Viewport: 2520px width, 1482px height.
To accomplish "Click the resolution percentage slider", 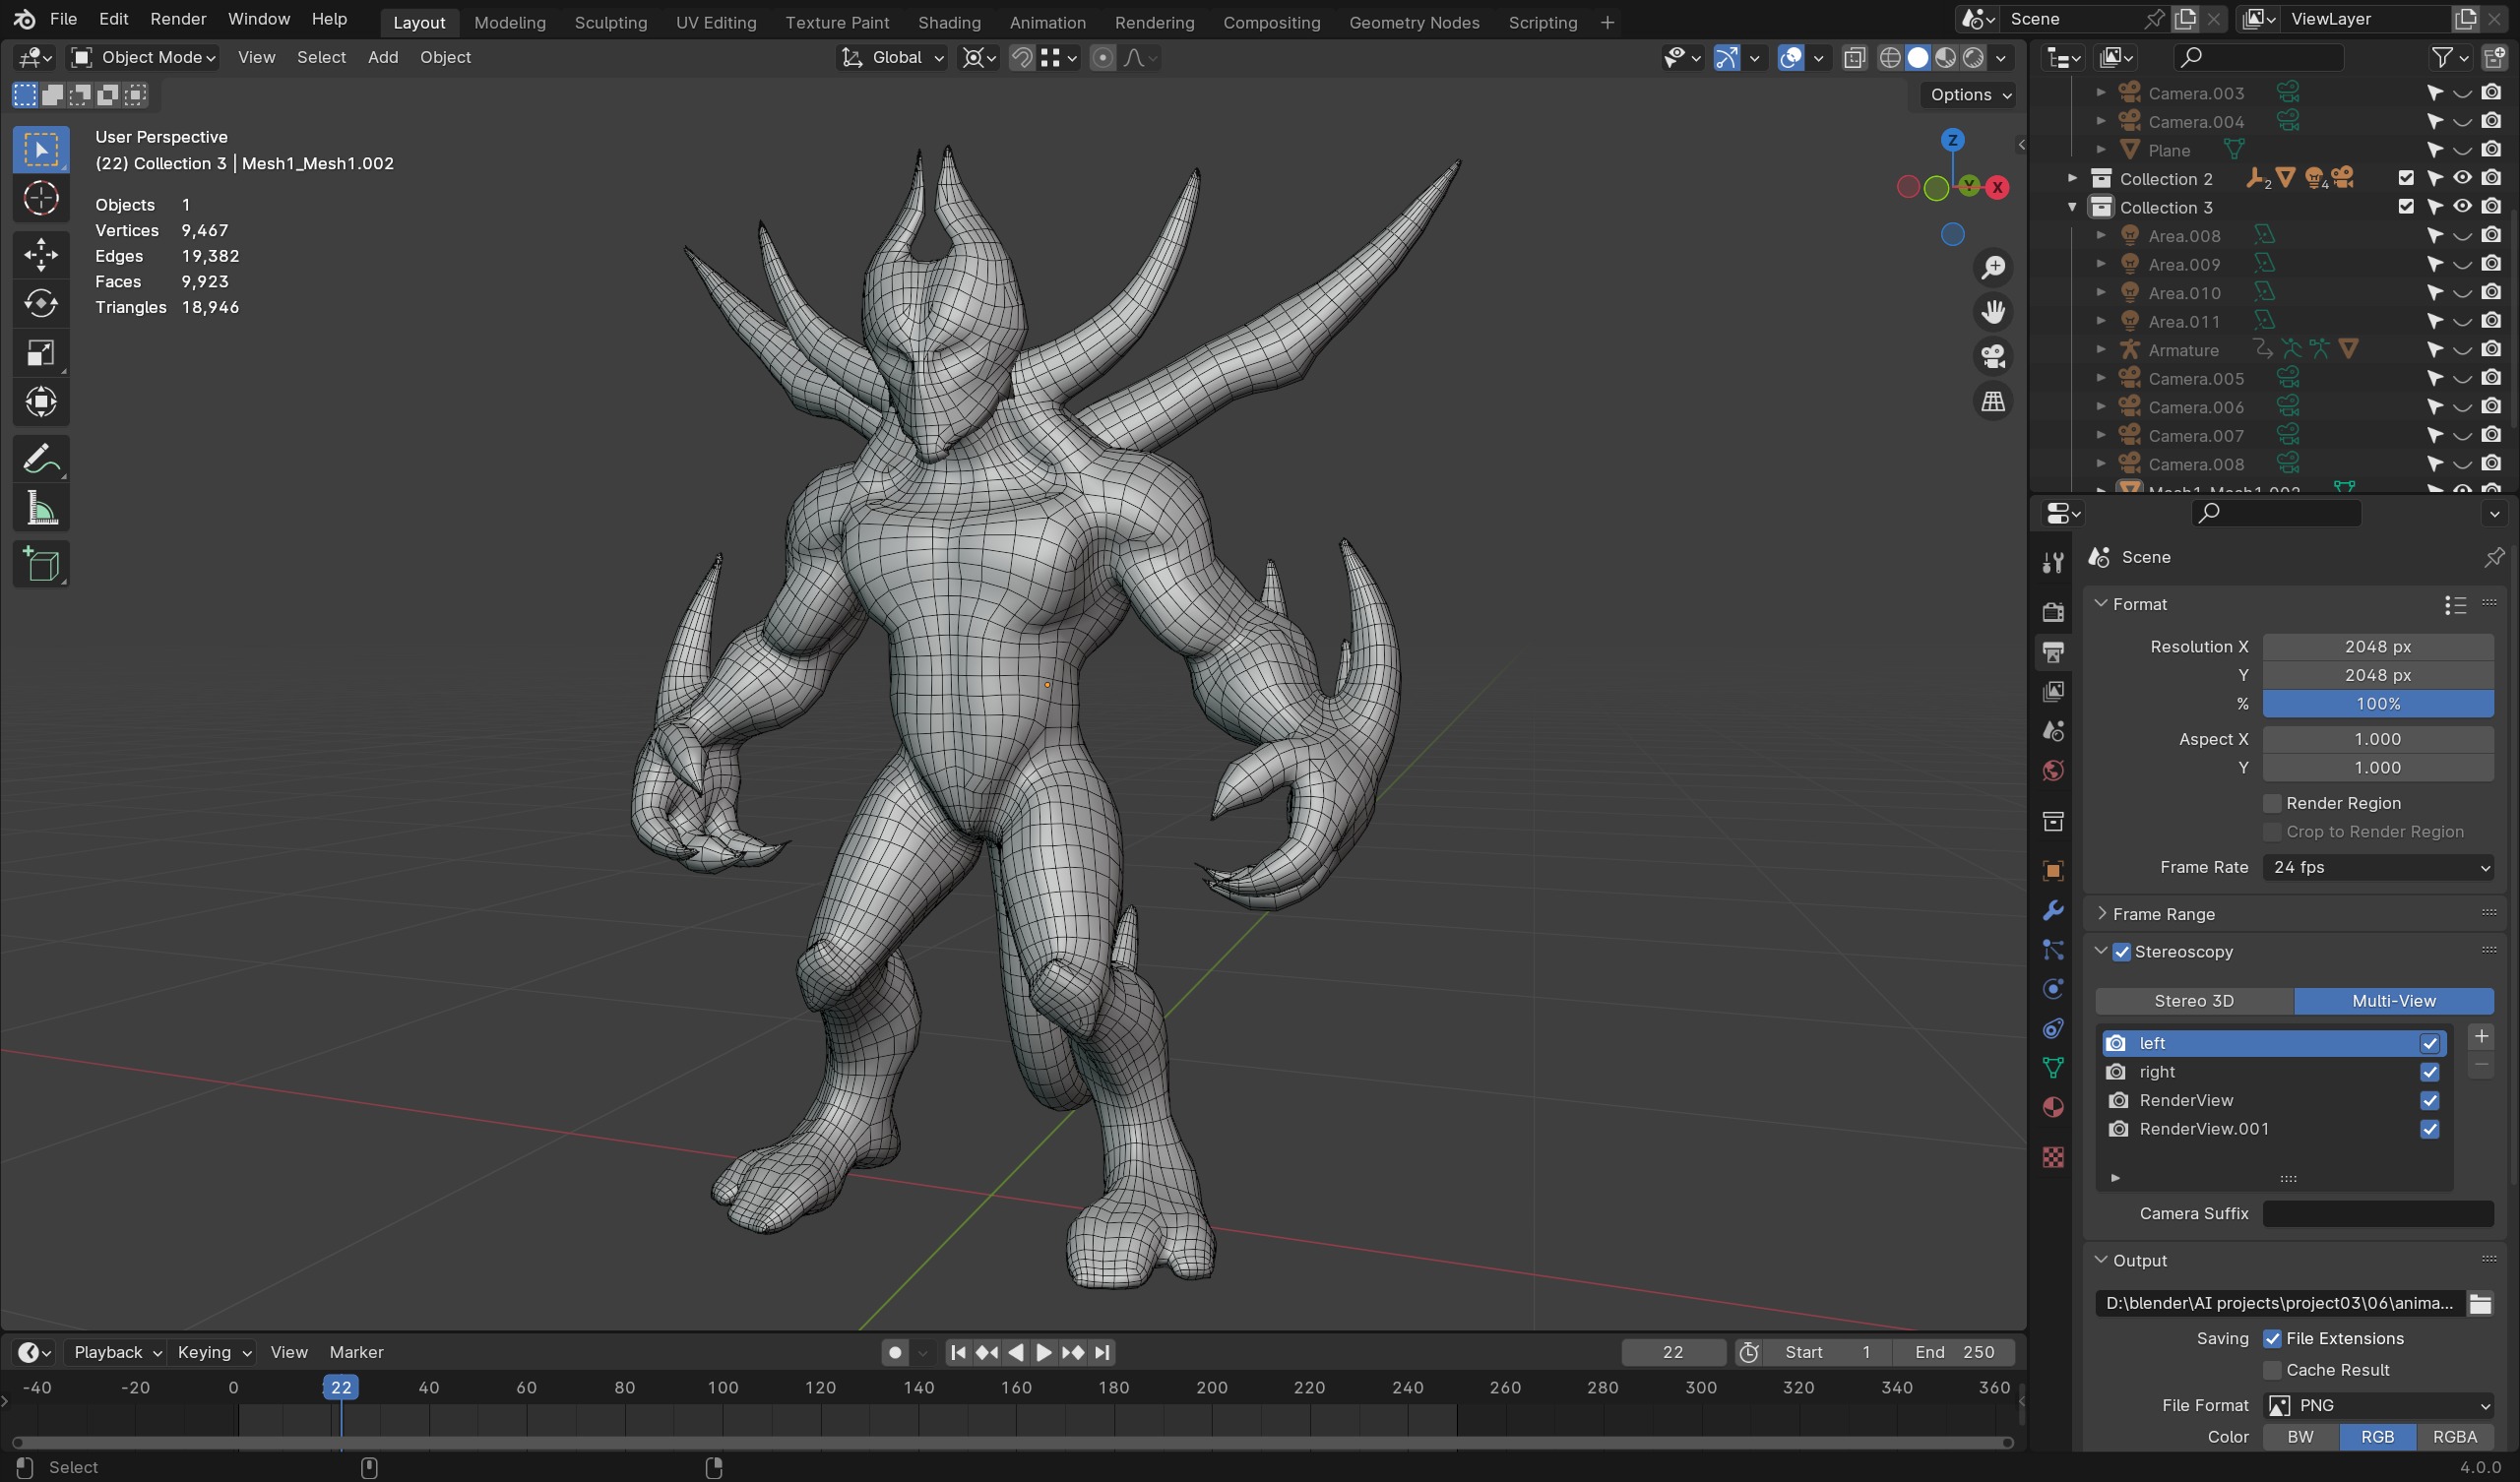I will point(2378,704).
